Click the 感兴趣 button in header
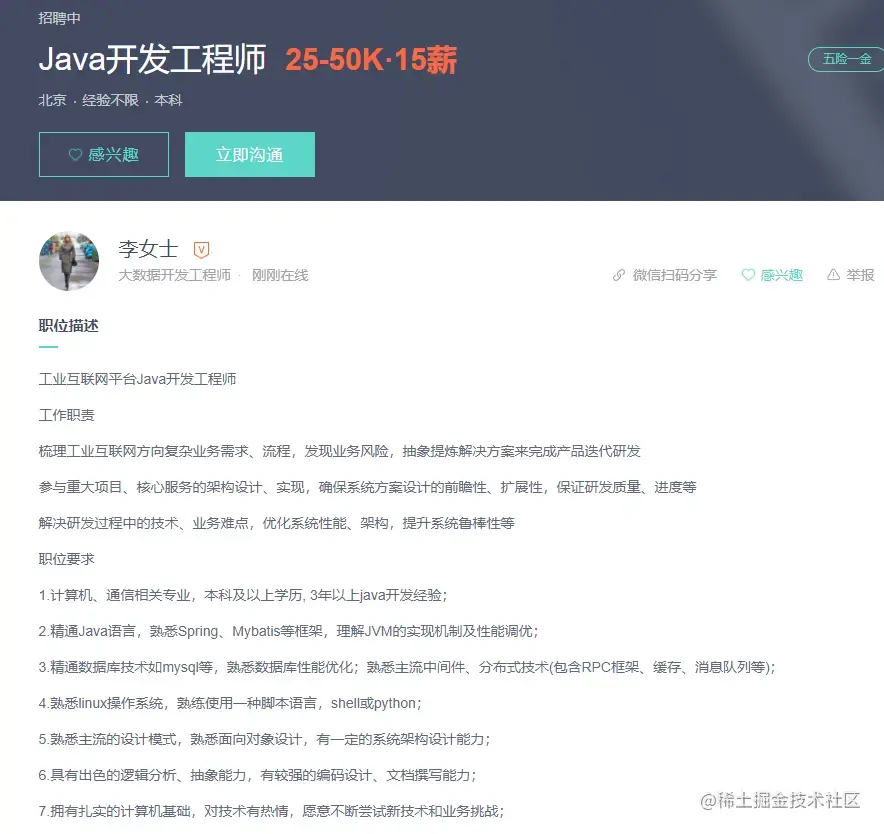 tap(104, 155)
